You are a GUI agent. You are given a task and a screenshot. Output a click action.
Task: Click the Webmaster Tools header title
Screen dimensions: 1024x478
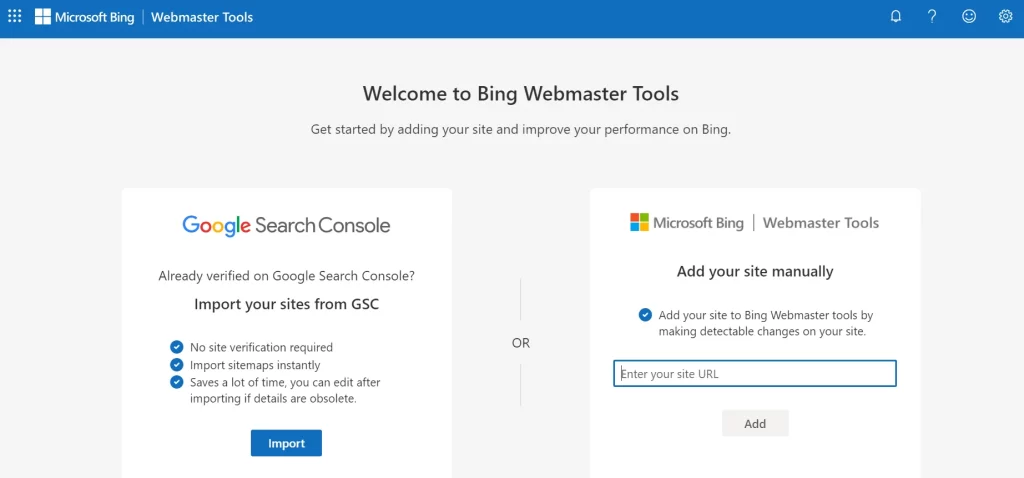click(x=202, y=17)
